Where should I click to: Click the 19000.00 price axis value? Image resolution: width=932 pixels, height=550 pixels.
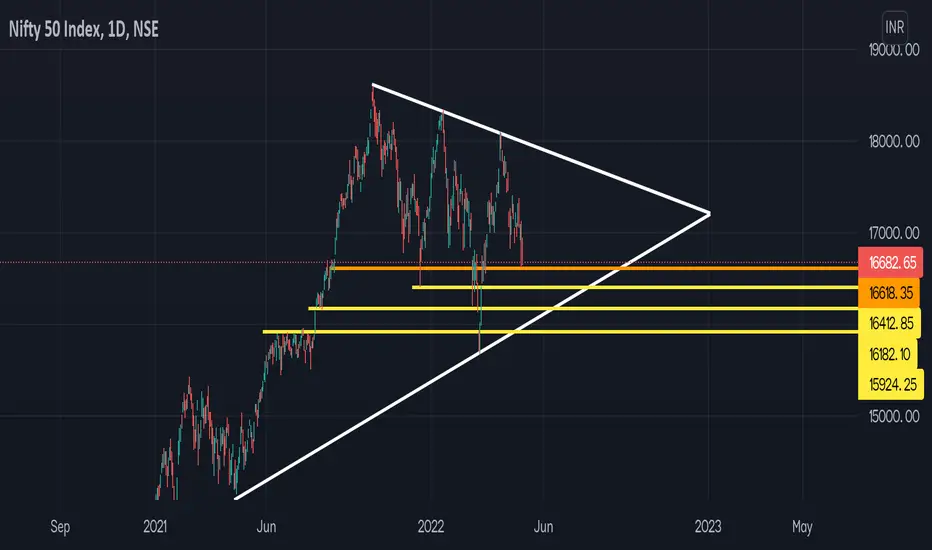[x=893, y=50]
